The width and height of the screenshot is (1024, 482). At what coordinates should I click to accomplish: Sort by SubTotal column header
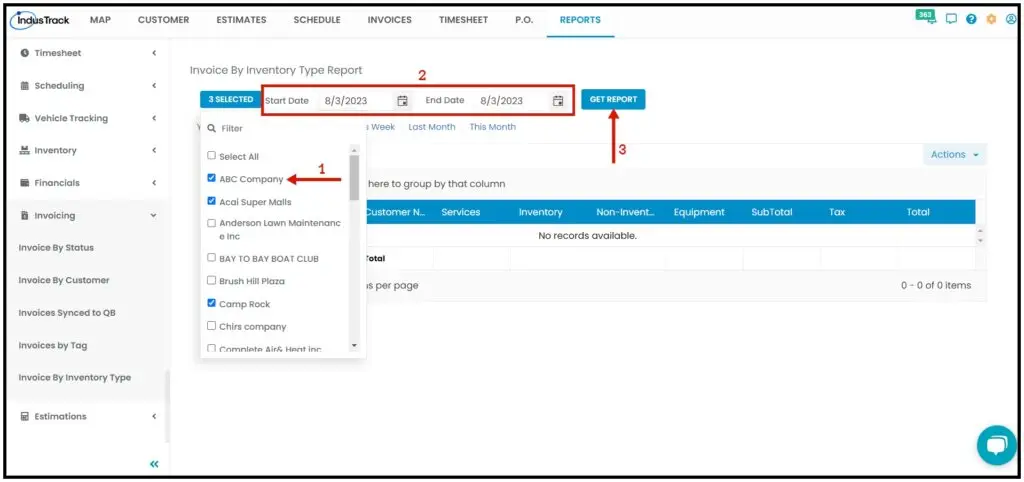771,212
